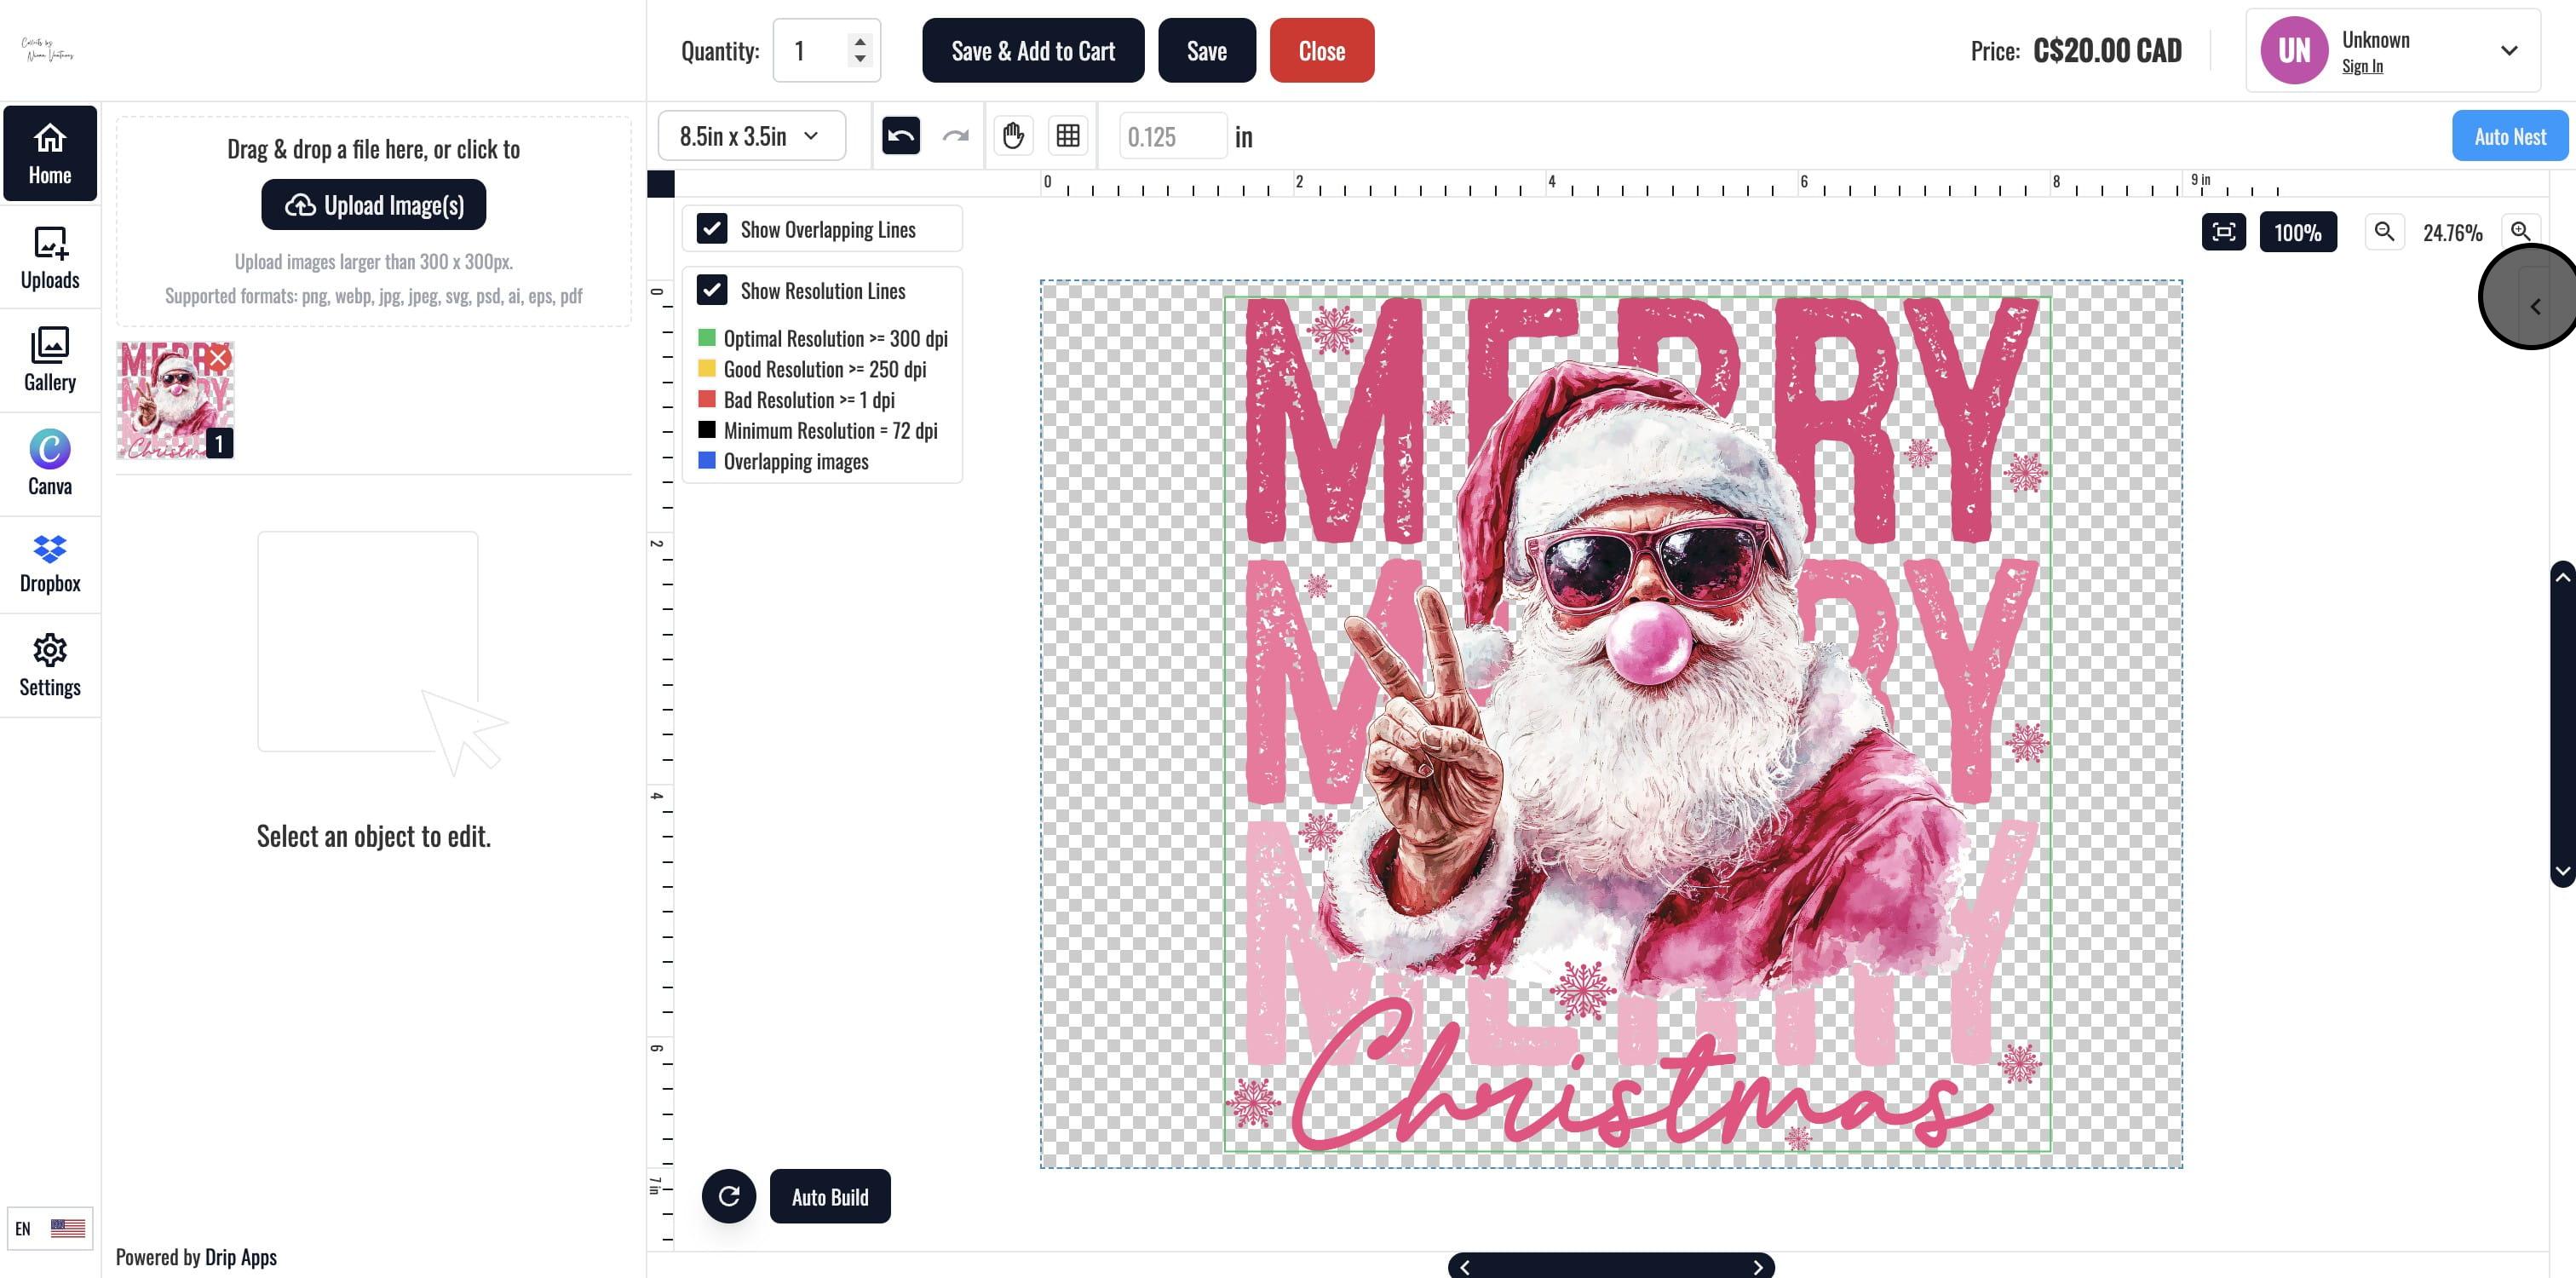Click Save & Add to Cart
Image resolution: width=2576 pixels, height=1278 pixels.
tap(1032, 51)
